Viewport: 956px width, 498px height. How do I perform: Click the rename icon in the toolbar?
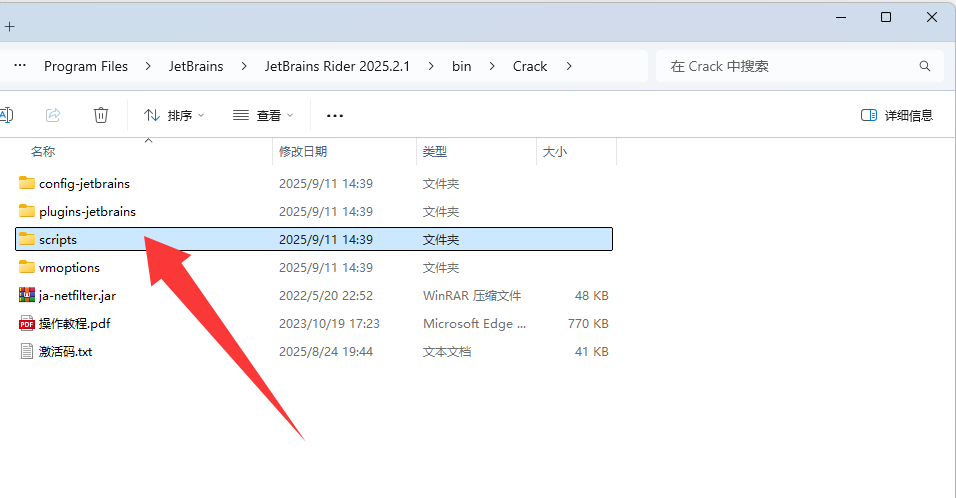(x=6, y=115)
